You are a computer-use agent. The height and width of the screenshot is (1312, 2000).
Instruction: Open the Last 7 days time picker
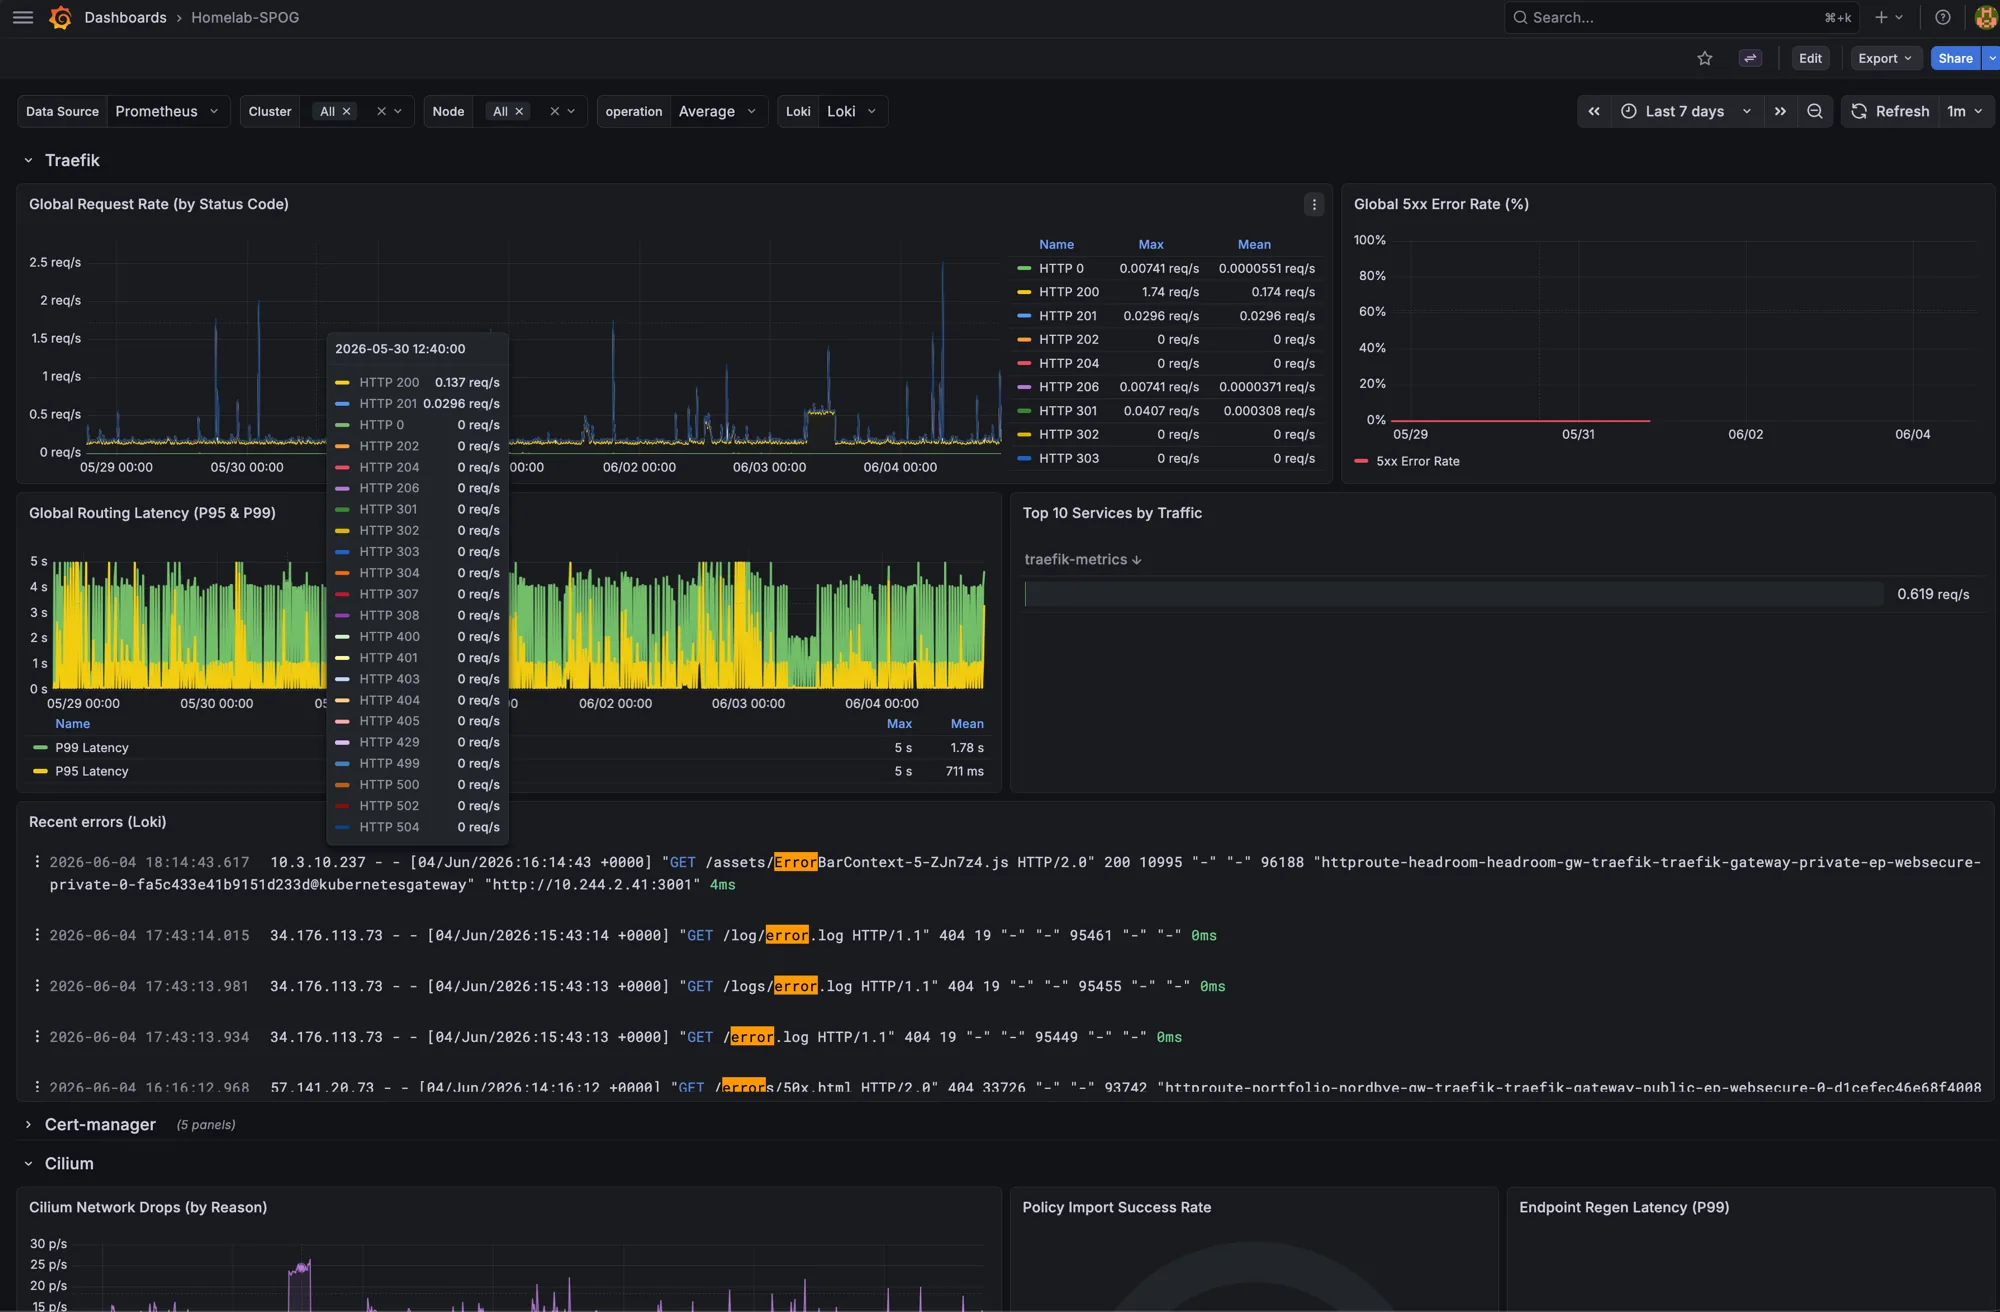[1686, 111]
